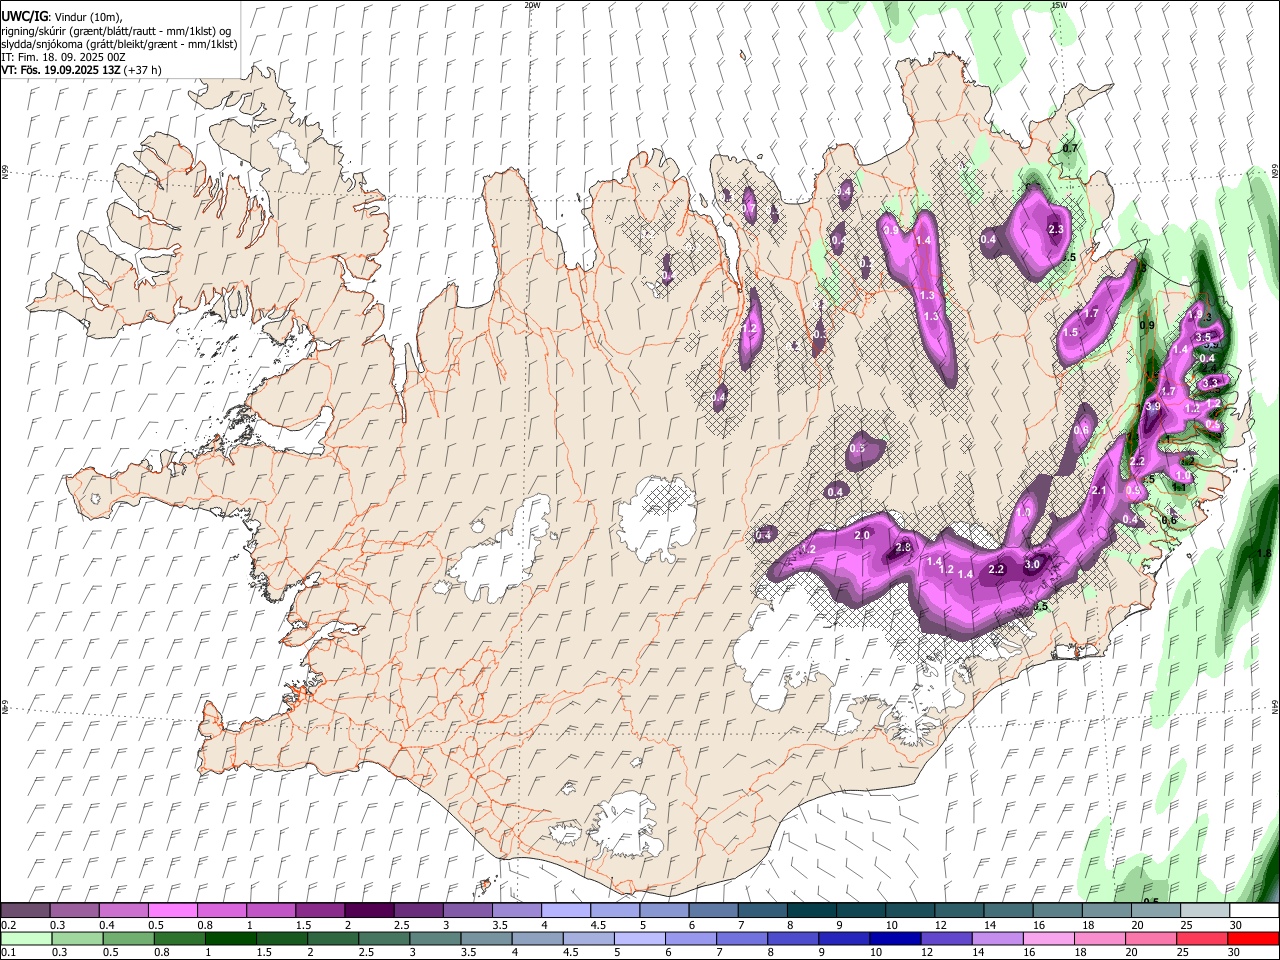The width and height of the screenshot is (1280, 960).
Task: Click the pale lavender swatch labeled 4 in the snow legend
Action: tap(566, 911)
